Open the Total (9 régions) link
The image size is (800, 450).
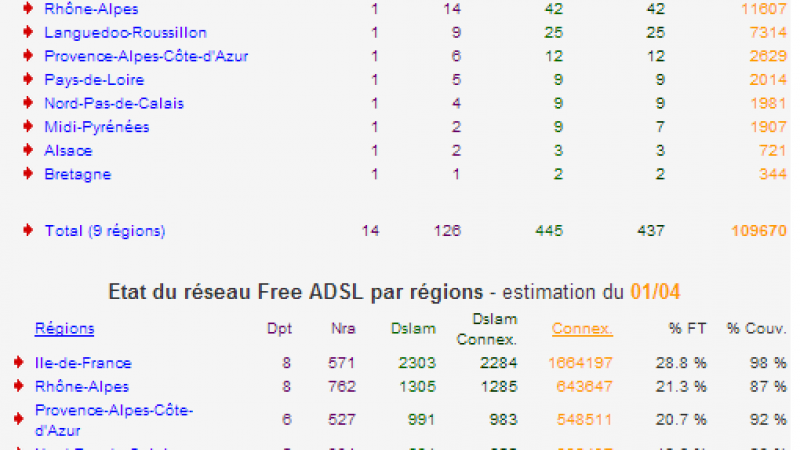pos(105,231)
